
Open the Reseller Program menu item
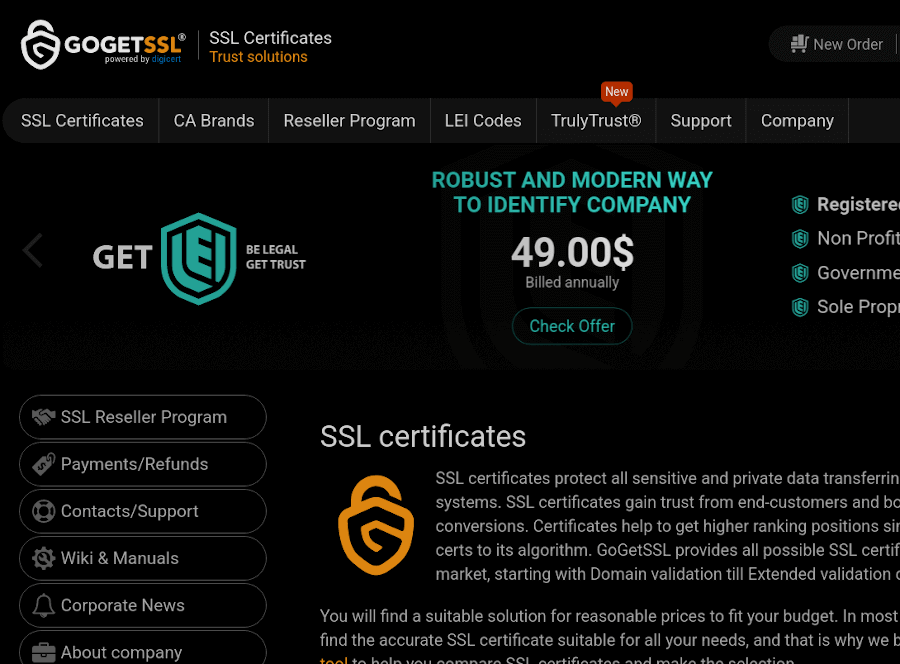tap(349, 121)
